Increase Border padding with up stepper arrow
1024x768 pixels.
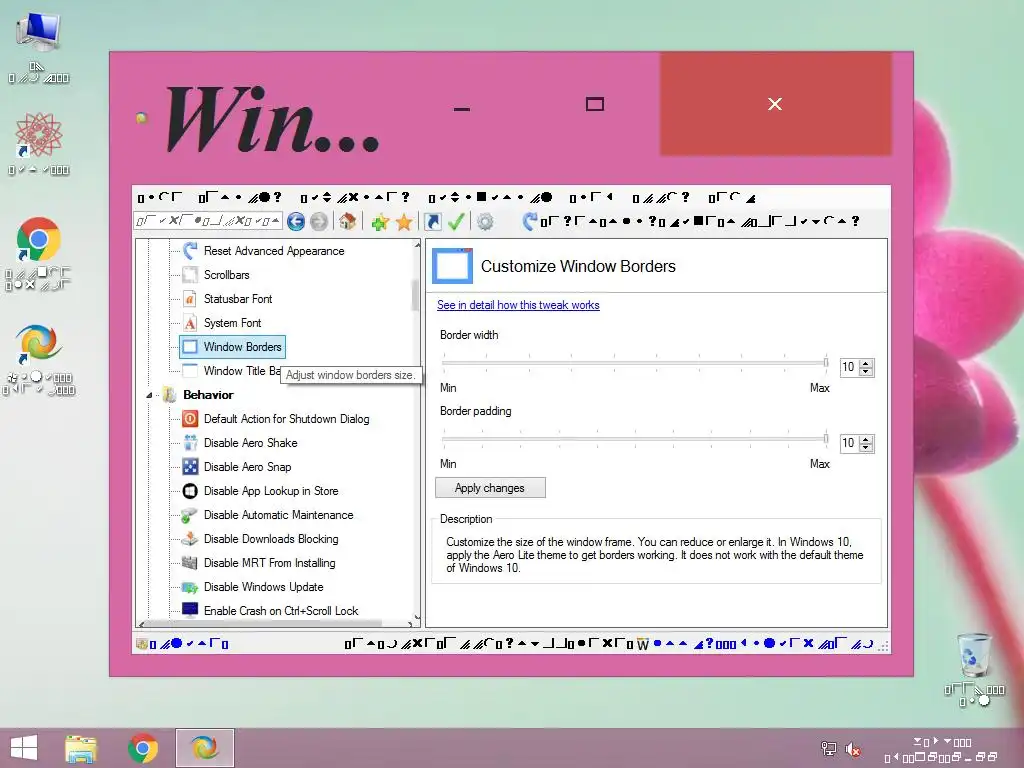(x=866, y=440)
